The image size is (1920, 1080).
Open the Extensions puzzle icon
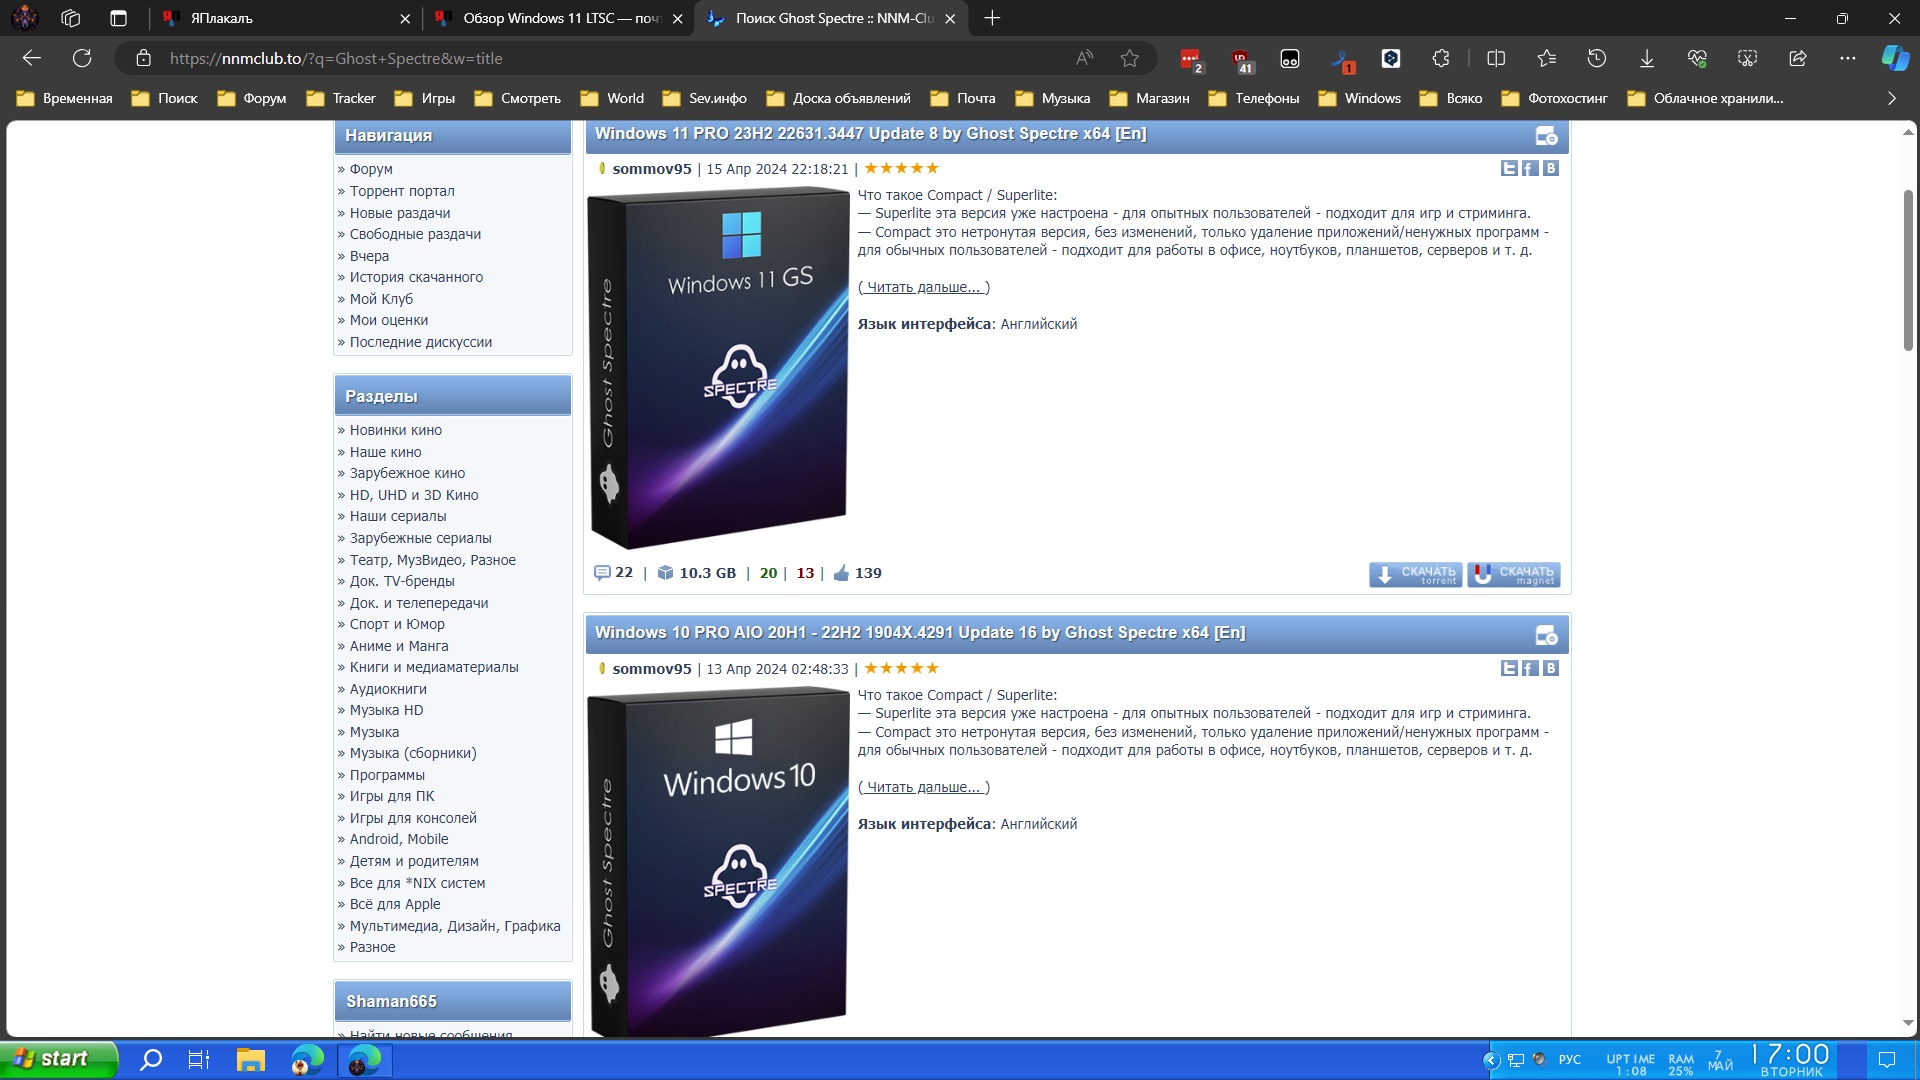(x=1441, y=58)
